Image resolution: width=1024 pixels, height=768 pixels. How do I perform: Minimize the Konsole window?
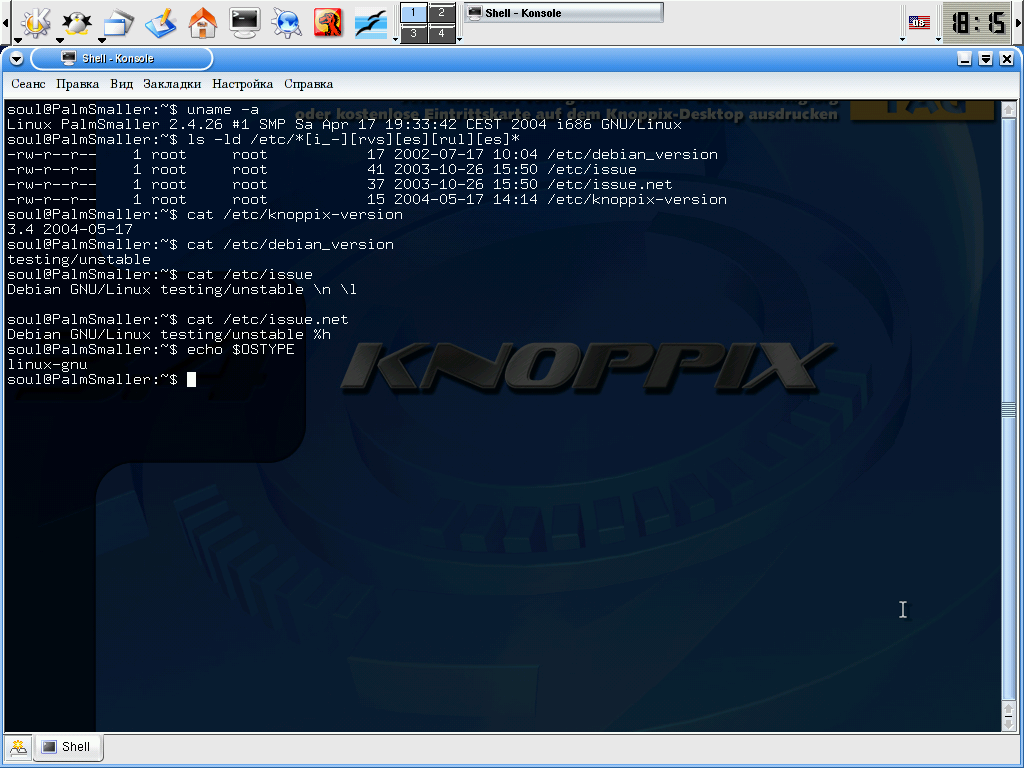[x=965, y=59]
